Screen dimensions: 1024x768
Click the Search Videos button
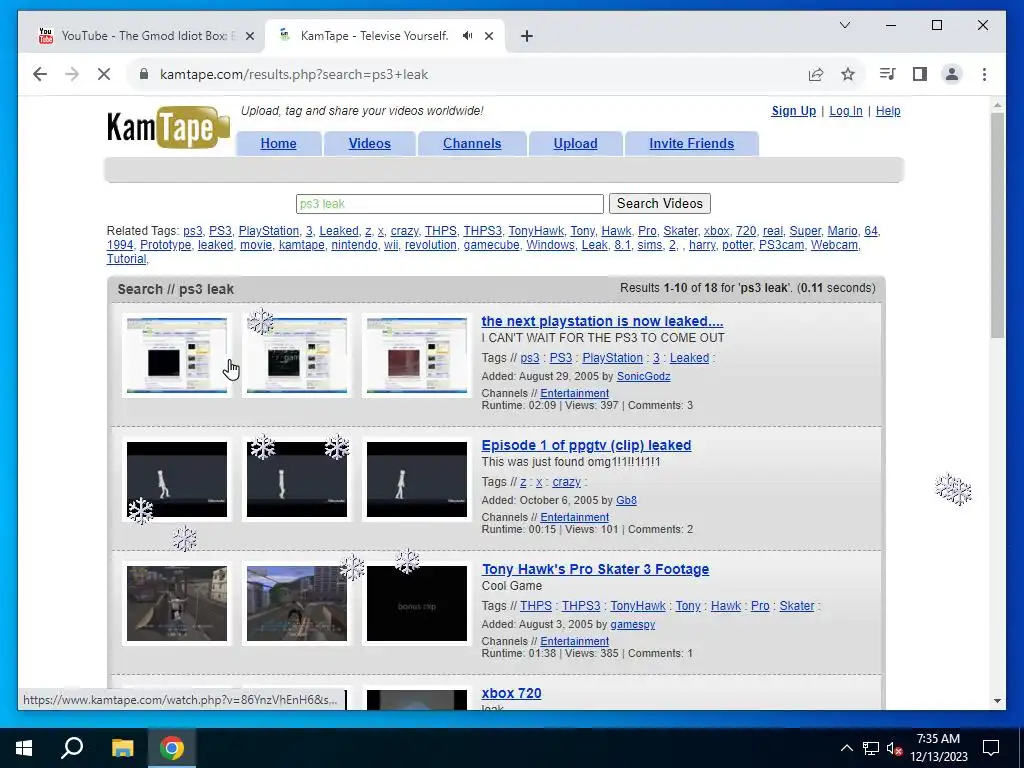pos(660,204)
